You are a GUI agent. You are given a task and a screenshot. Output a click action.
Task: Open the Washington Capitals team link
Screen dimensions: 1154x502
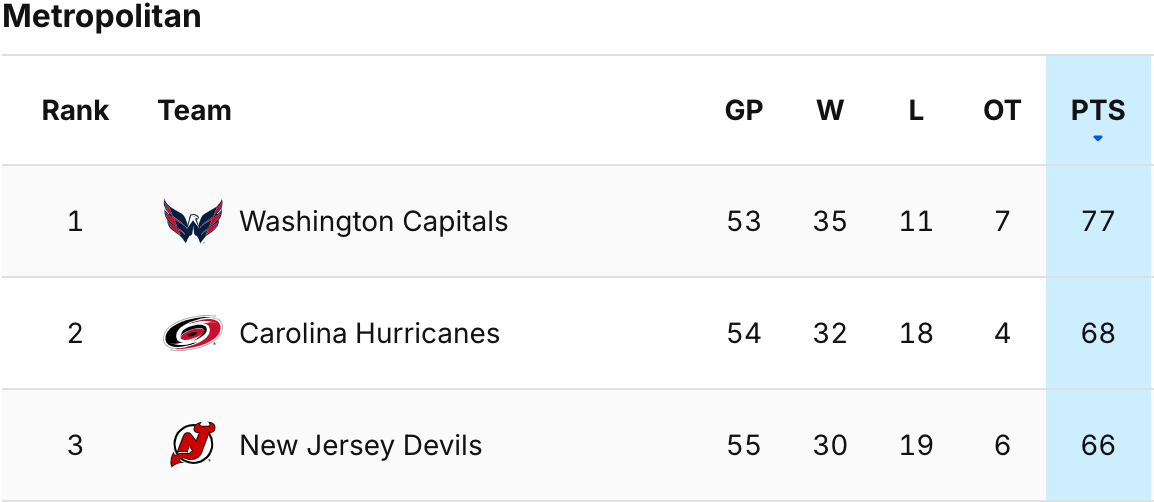[373, 221]
